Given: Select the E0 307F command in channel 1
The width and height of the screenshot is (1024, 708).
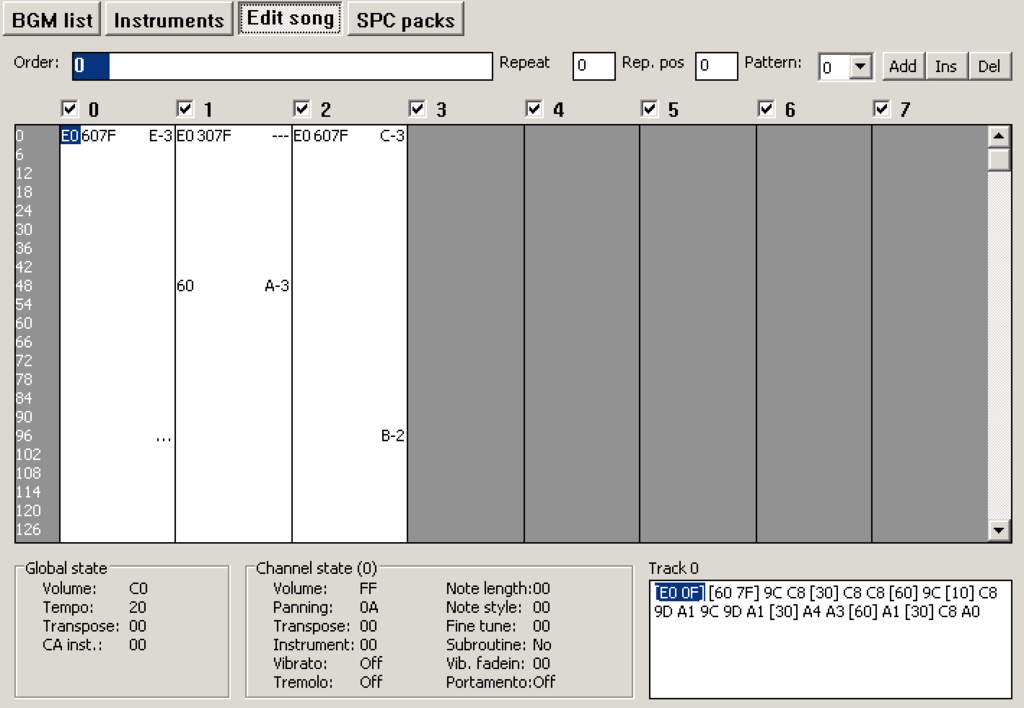Looking at the screenshot, I should click(x=204, y=136).
